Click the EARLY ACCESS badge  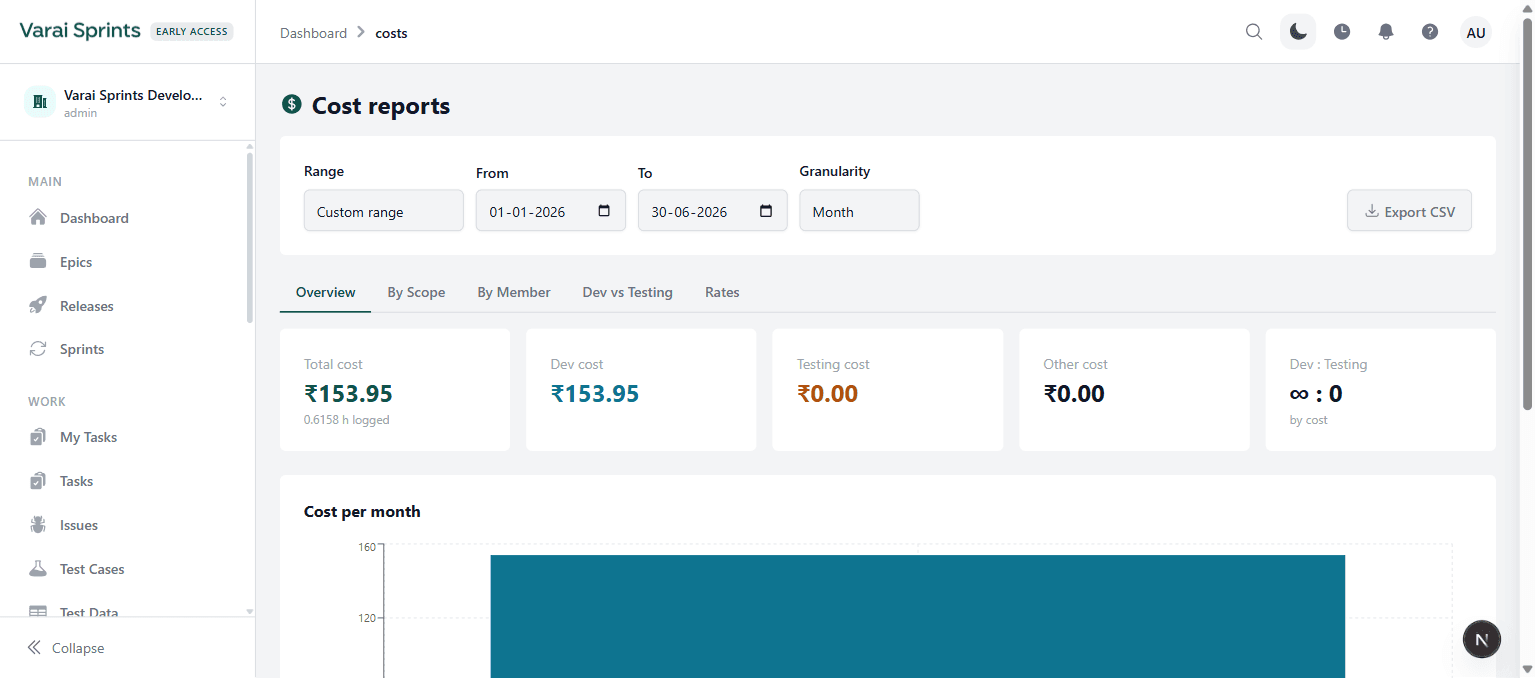(x=192, y=32)
